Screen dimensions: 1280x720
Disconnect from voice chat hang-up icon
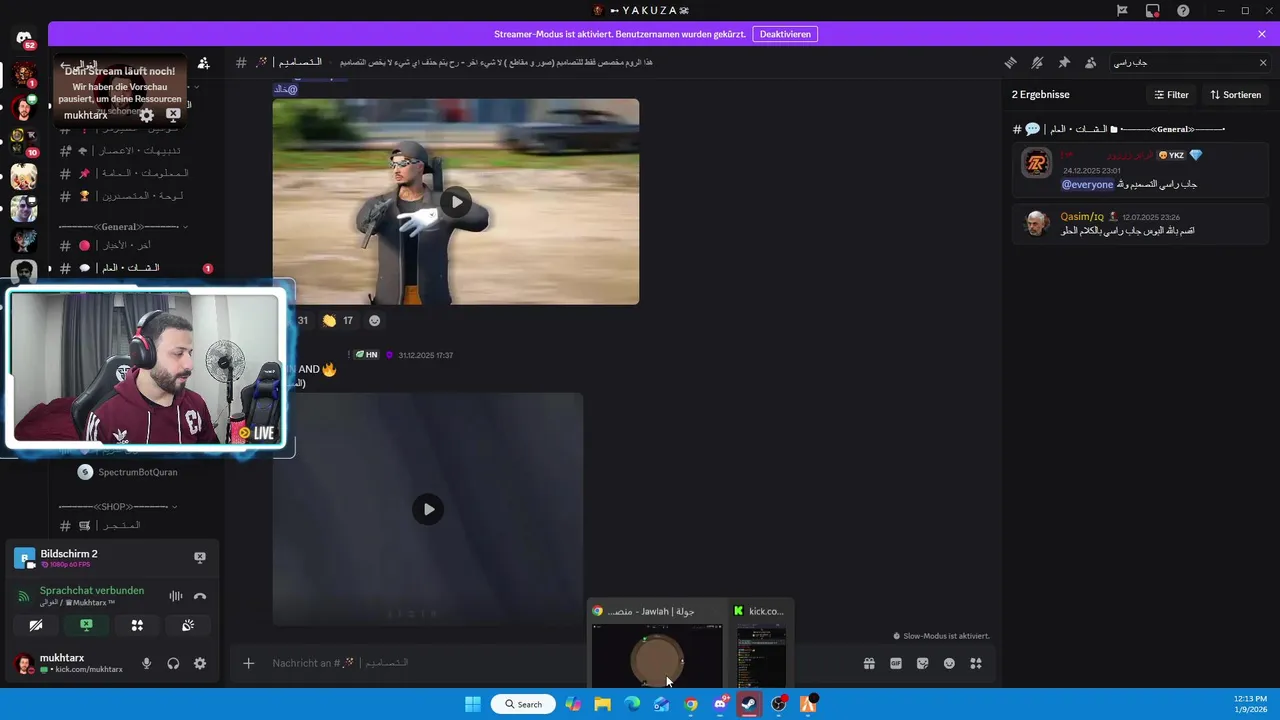pyautogui.click(x=200, y=596)
